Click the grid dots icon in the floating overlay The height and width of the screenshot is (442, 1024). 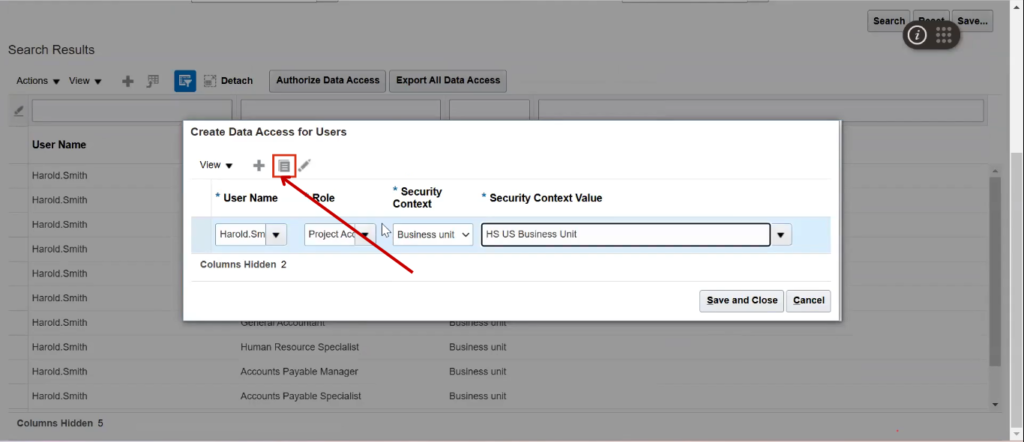[x=944, y=35]
